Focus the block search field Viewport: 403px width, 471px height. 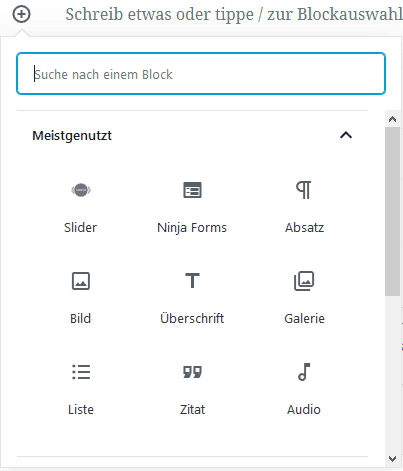(x=201, y=74)
